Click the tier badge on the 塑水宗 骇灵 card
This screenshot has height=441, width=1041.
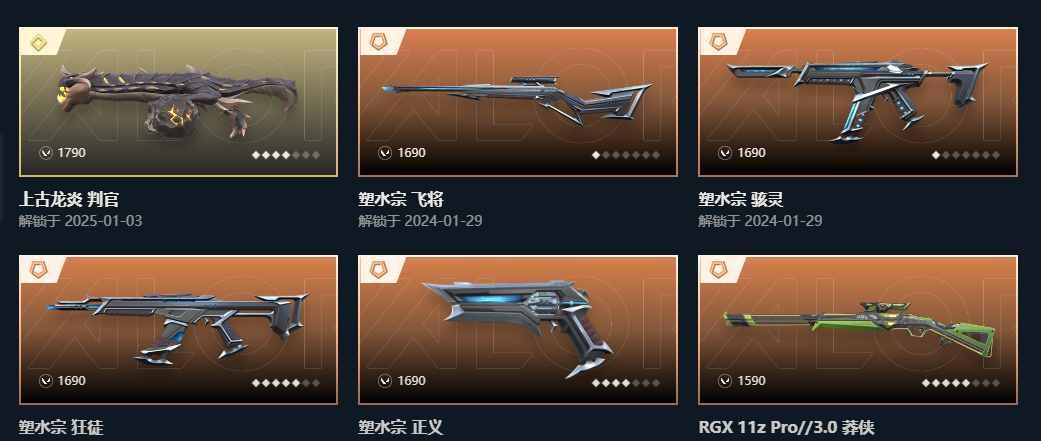pyautogui.click(x=718, y=44)
